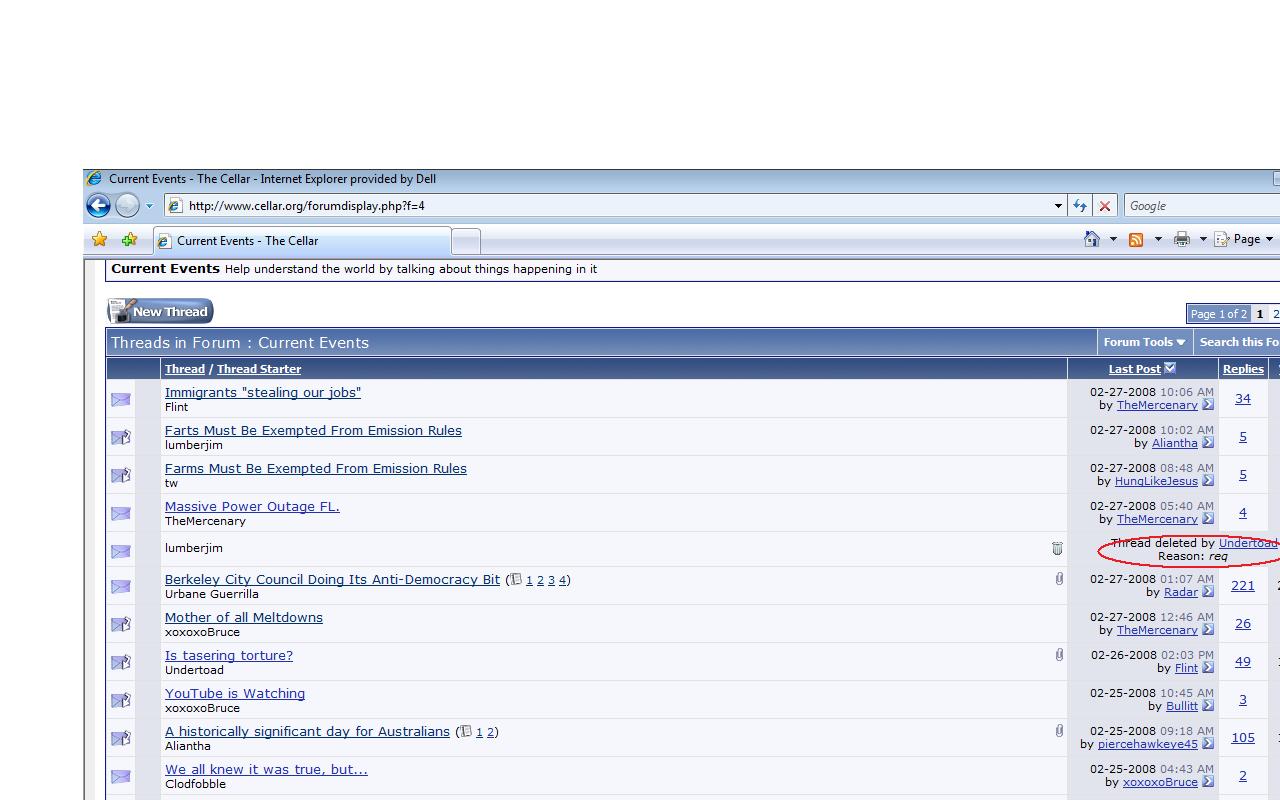Image resolution: width=1280 pixels, height=800 pixels.
Task: Click the Add to Favorites icon
Action: click(x=129, y=240)
